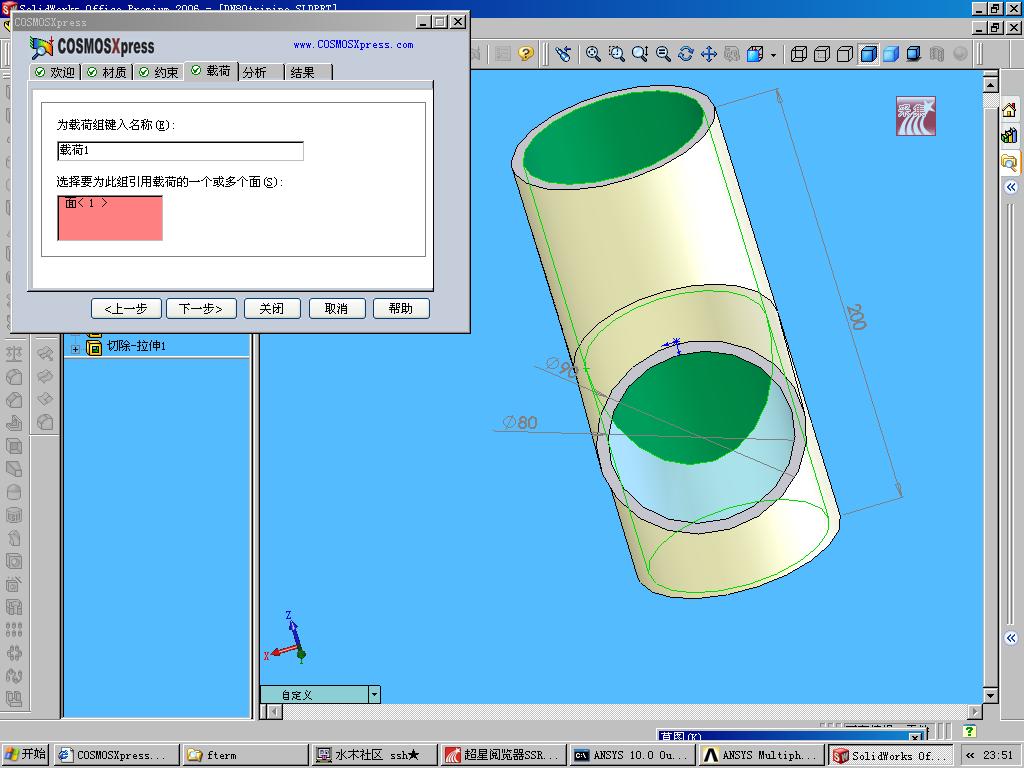The image size is (1024, 768).
Task: Click the horizontal scrollbar left arrow
Action: tap(274, 711)
